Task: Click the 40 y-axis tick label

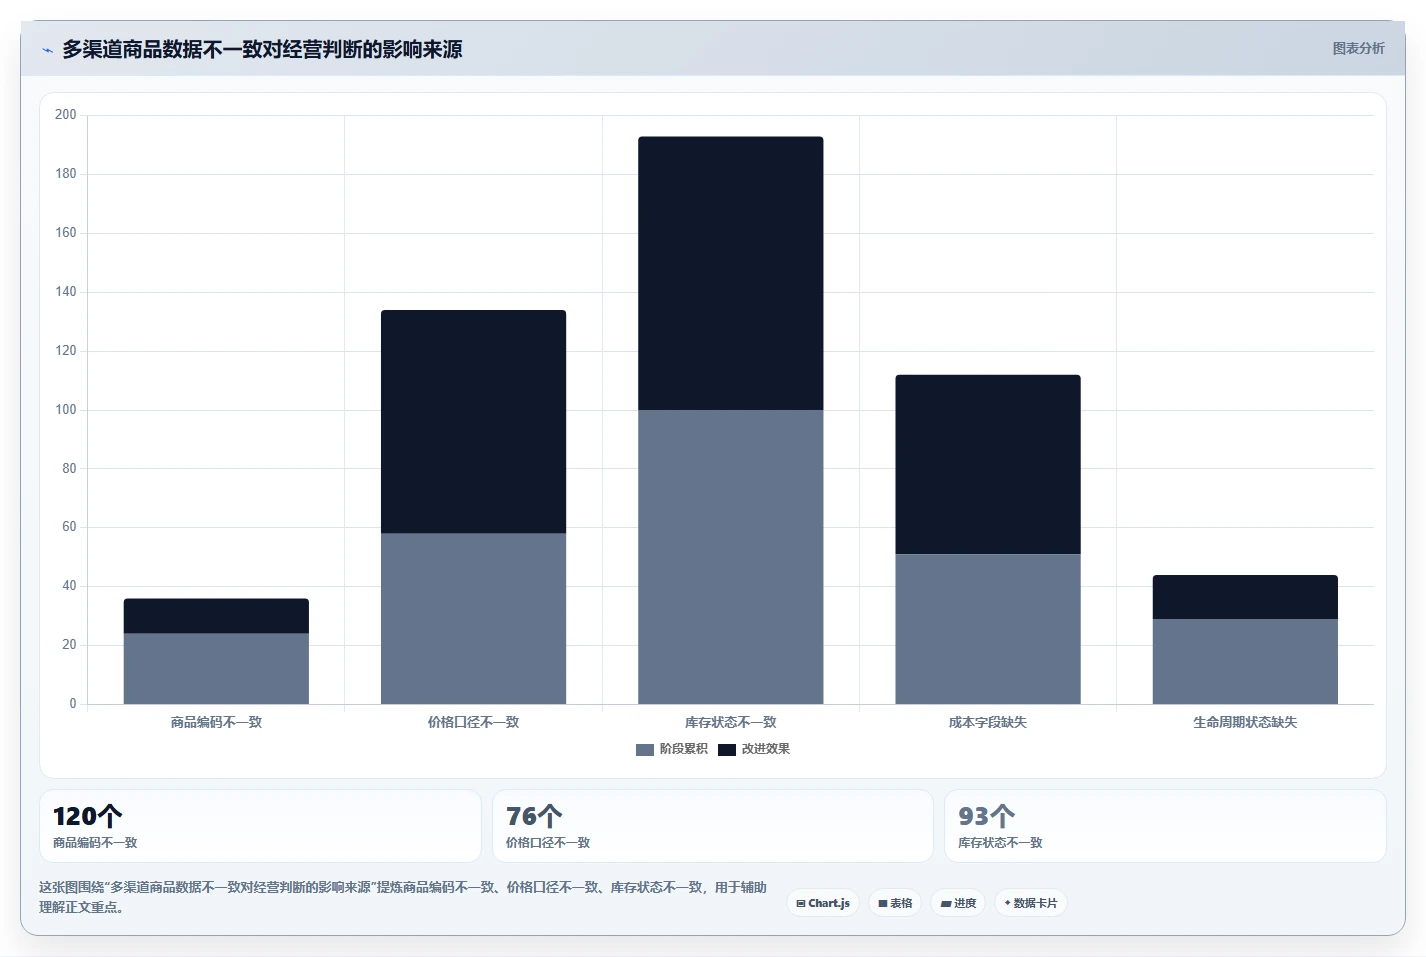Action: [x=69, y=586]
